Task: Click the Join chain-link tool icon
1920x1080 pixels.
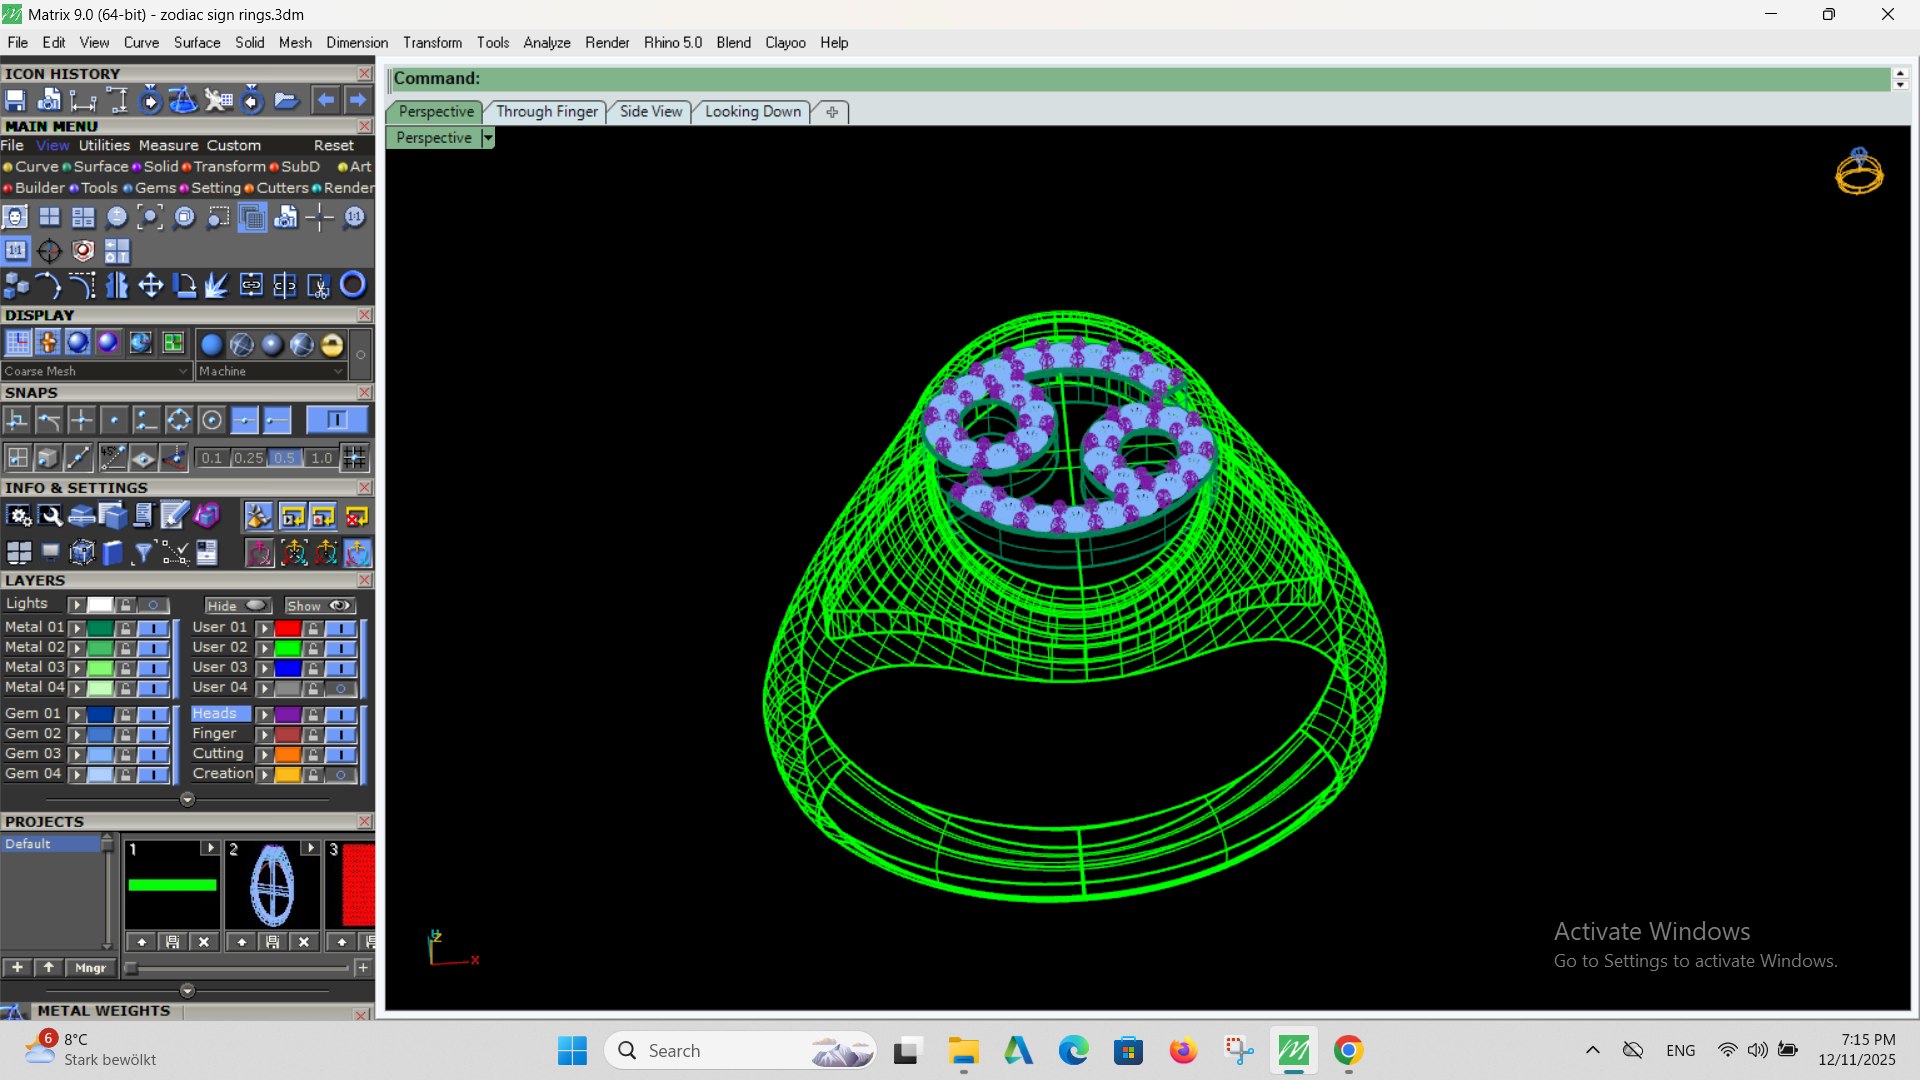Action: click(251, 286)
